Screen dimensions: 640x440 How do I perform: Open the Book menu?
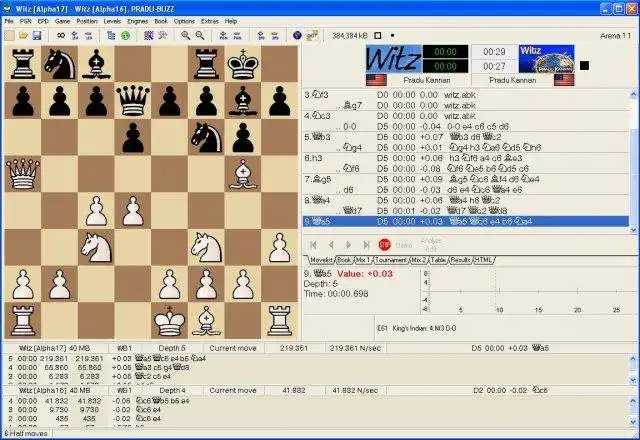coord(161,21)
